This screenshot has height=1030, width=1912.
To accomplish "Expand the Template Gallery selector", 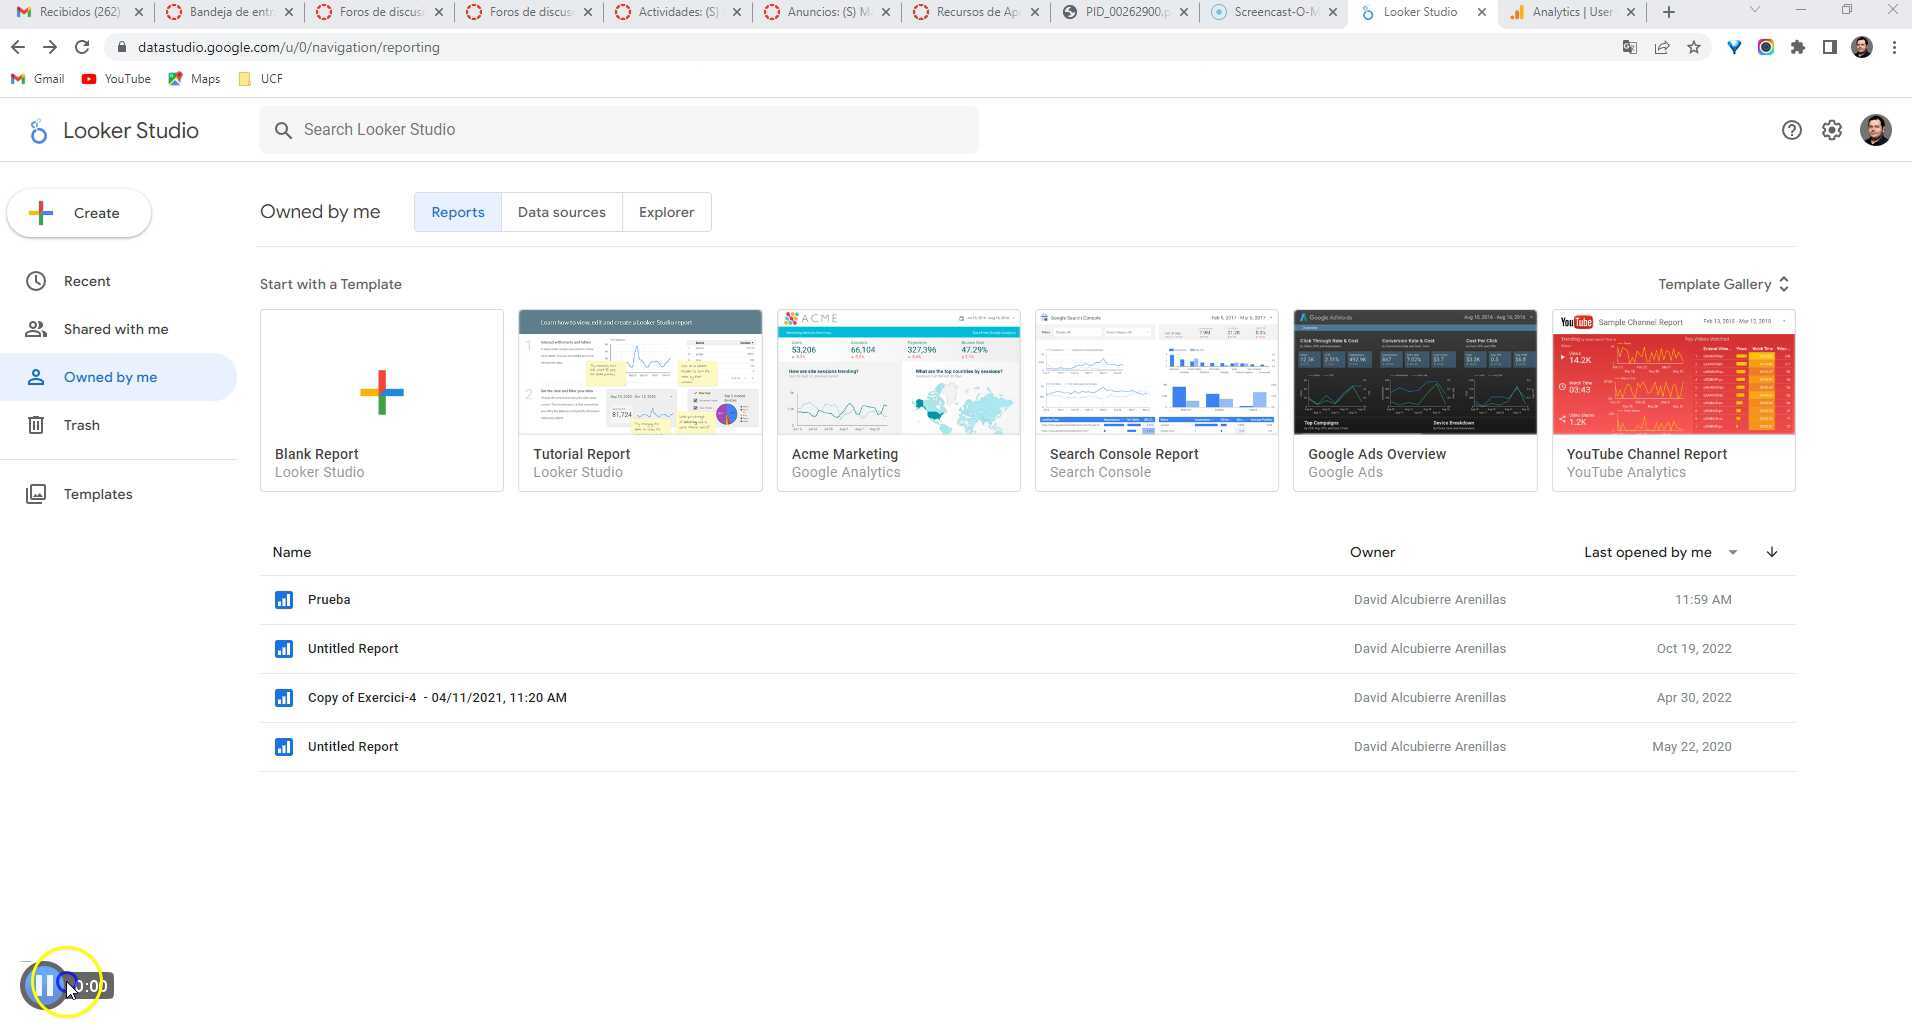I will [x=1722, y=284].
